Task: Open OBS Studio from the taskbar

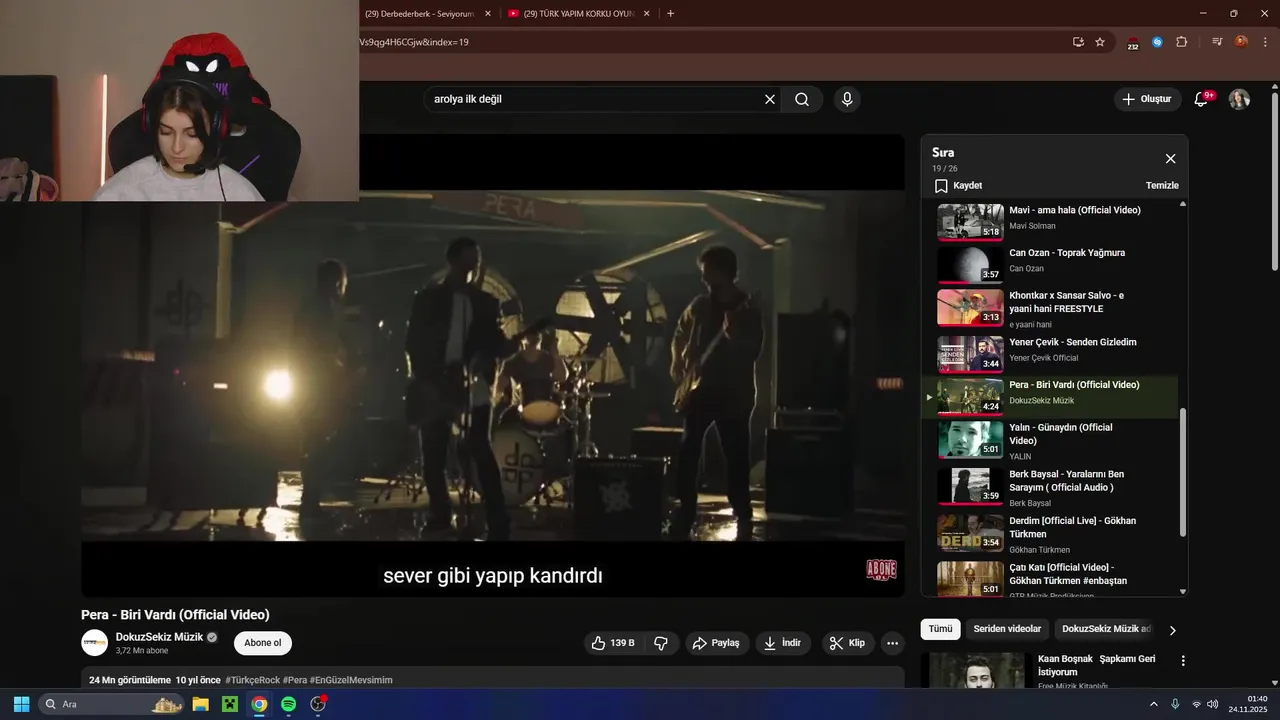Action: (x=318, y=704)
